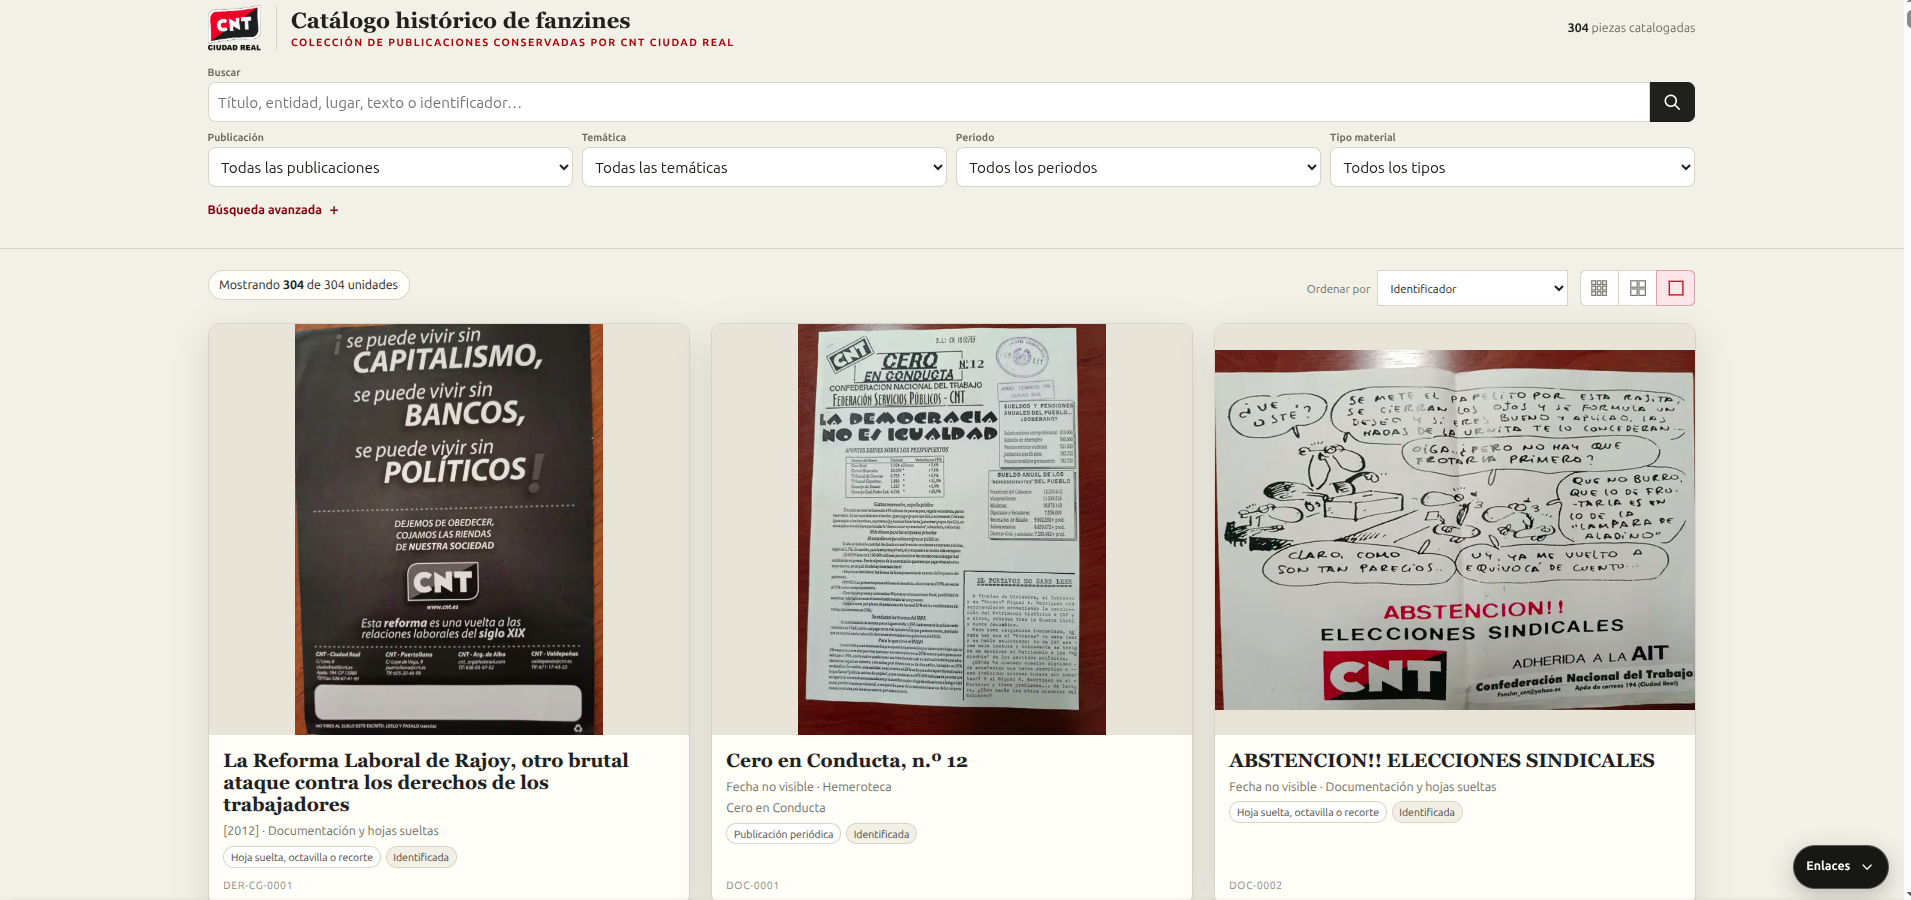Screen dimensions: 1911x900
Task: Switch to the four-tile grid view
Action: [x=1638, y=288]
